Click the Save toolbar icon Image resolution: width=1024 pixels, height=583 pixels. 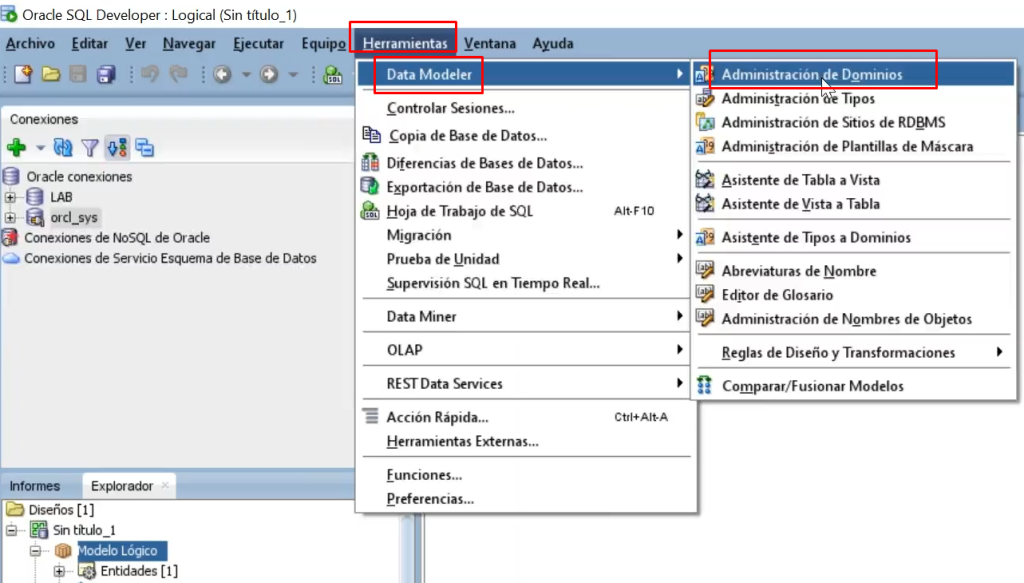[x=78, y=74]
